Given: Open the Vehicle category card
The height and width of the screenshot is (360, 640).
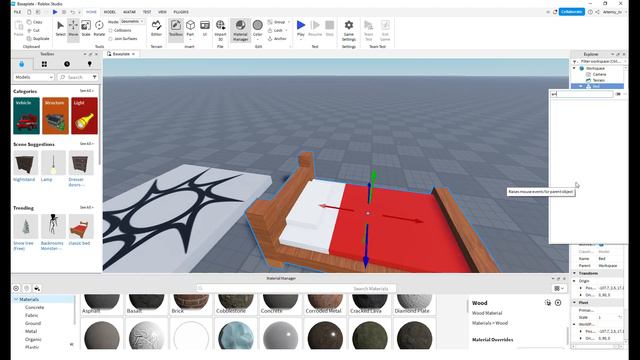Looking at the screenshot, I should coord(27,116).
